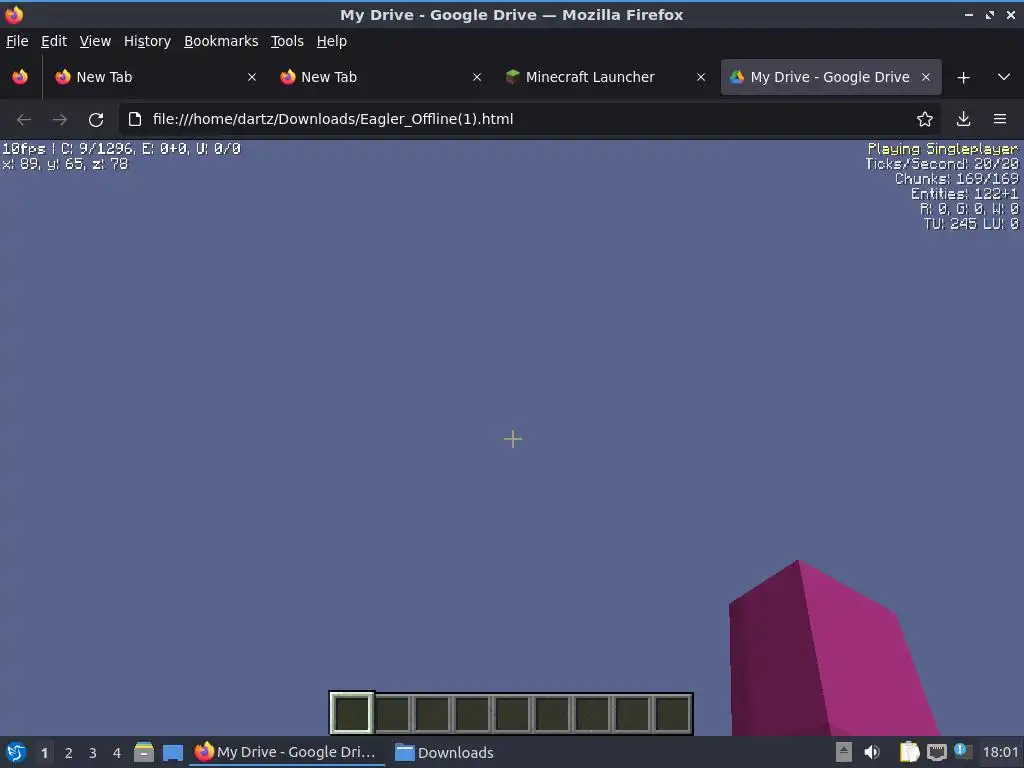Activate the Firefox window in taskbar
This screenshot has width=1024, height=768.
click(287, 752)
